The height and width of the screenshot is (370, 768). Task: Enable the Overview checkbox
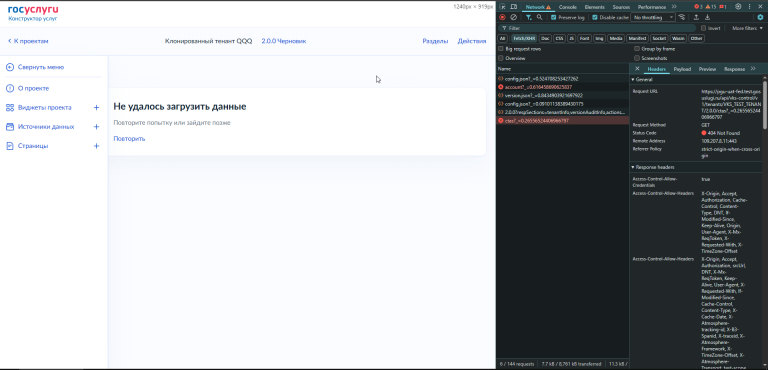point(501,58)
